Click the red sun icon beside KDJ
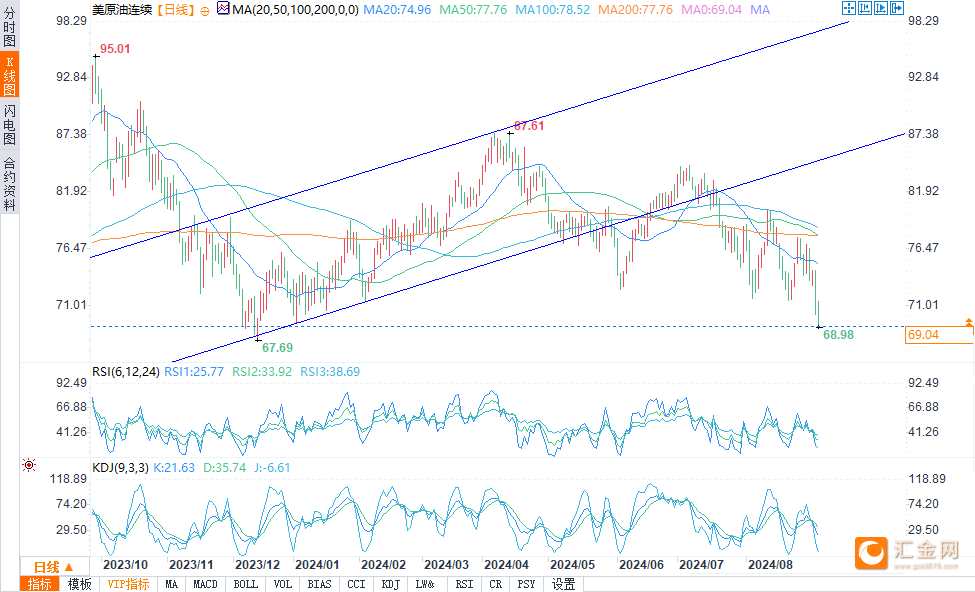 tap(29, 465)
